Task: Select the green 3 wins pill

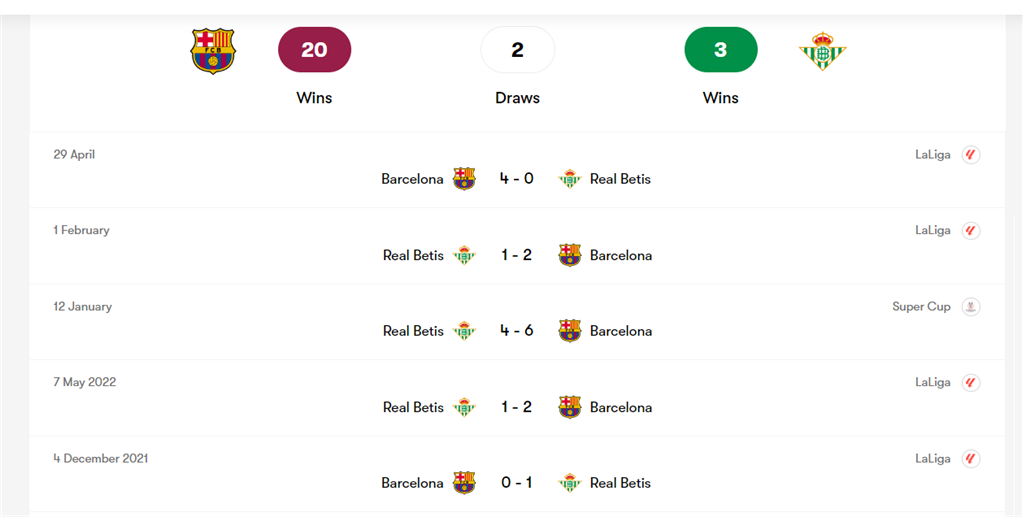Action: pos(721,50)
